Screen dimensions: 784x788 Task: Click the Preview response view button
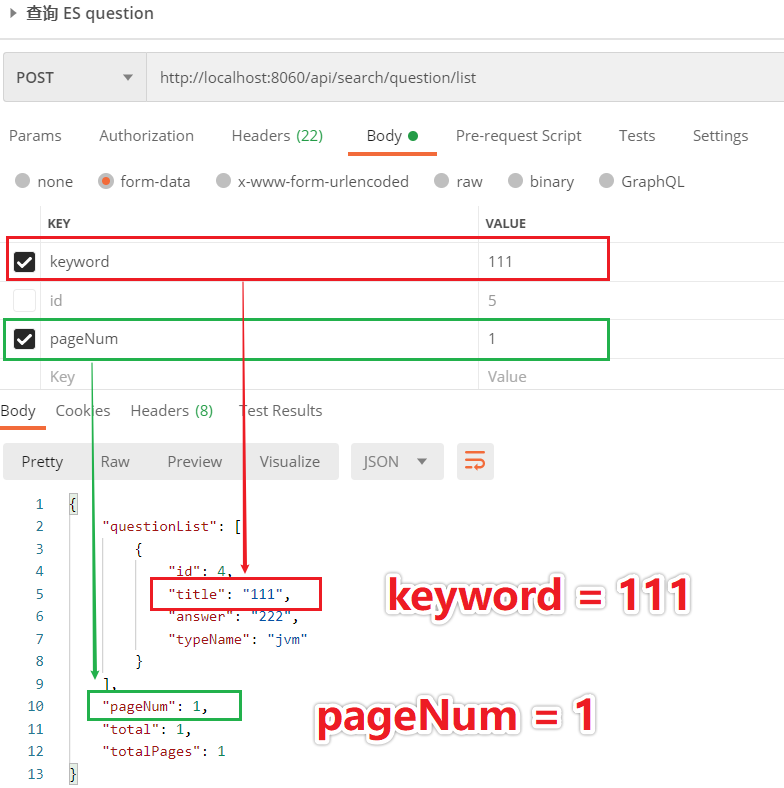194,461
